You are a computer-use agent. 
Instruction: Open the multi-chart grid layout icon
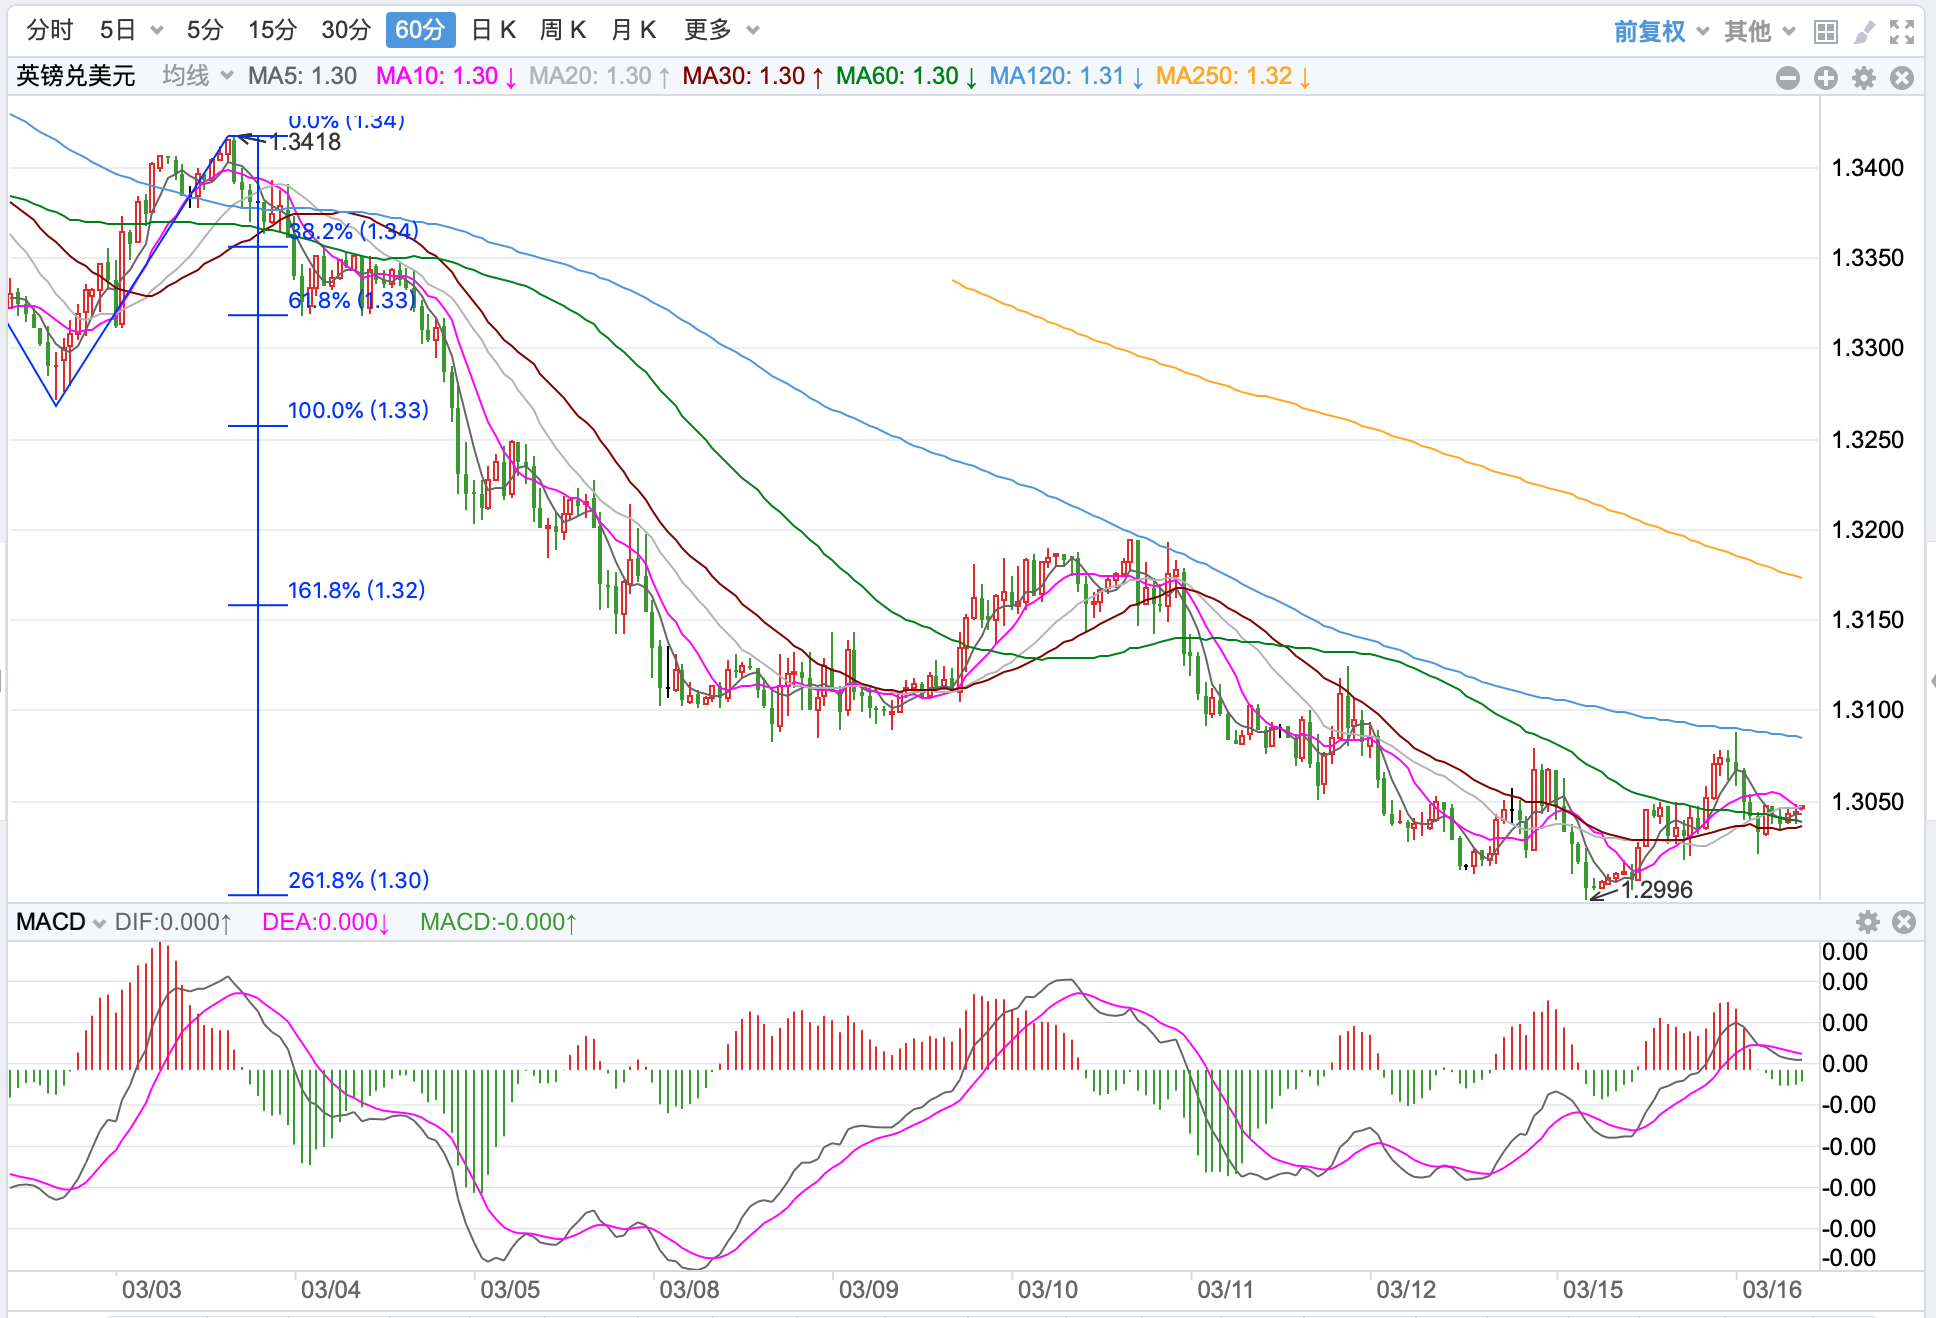pyautogui.click(x=1826, y=32)
